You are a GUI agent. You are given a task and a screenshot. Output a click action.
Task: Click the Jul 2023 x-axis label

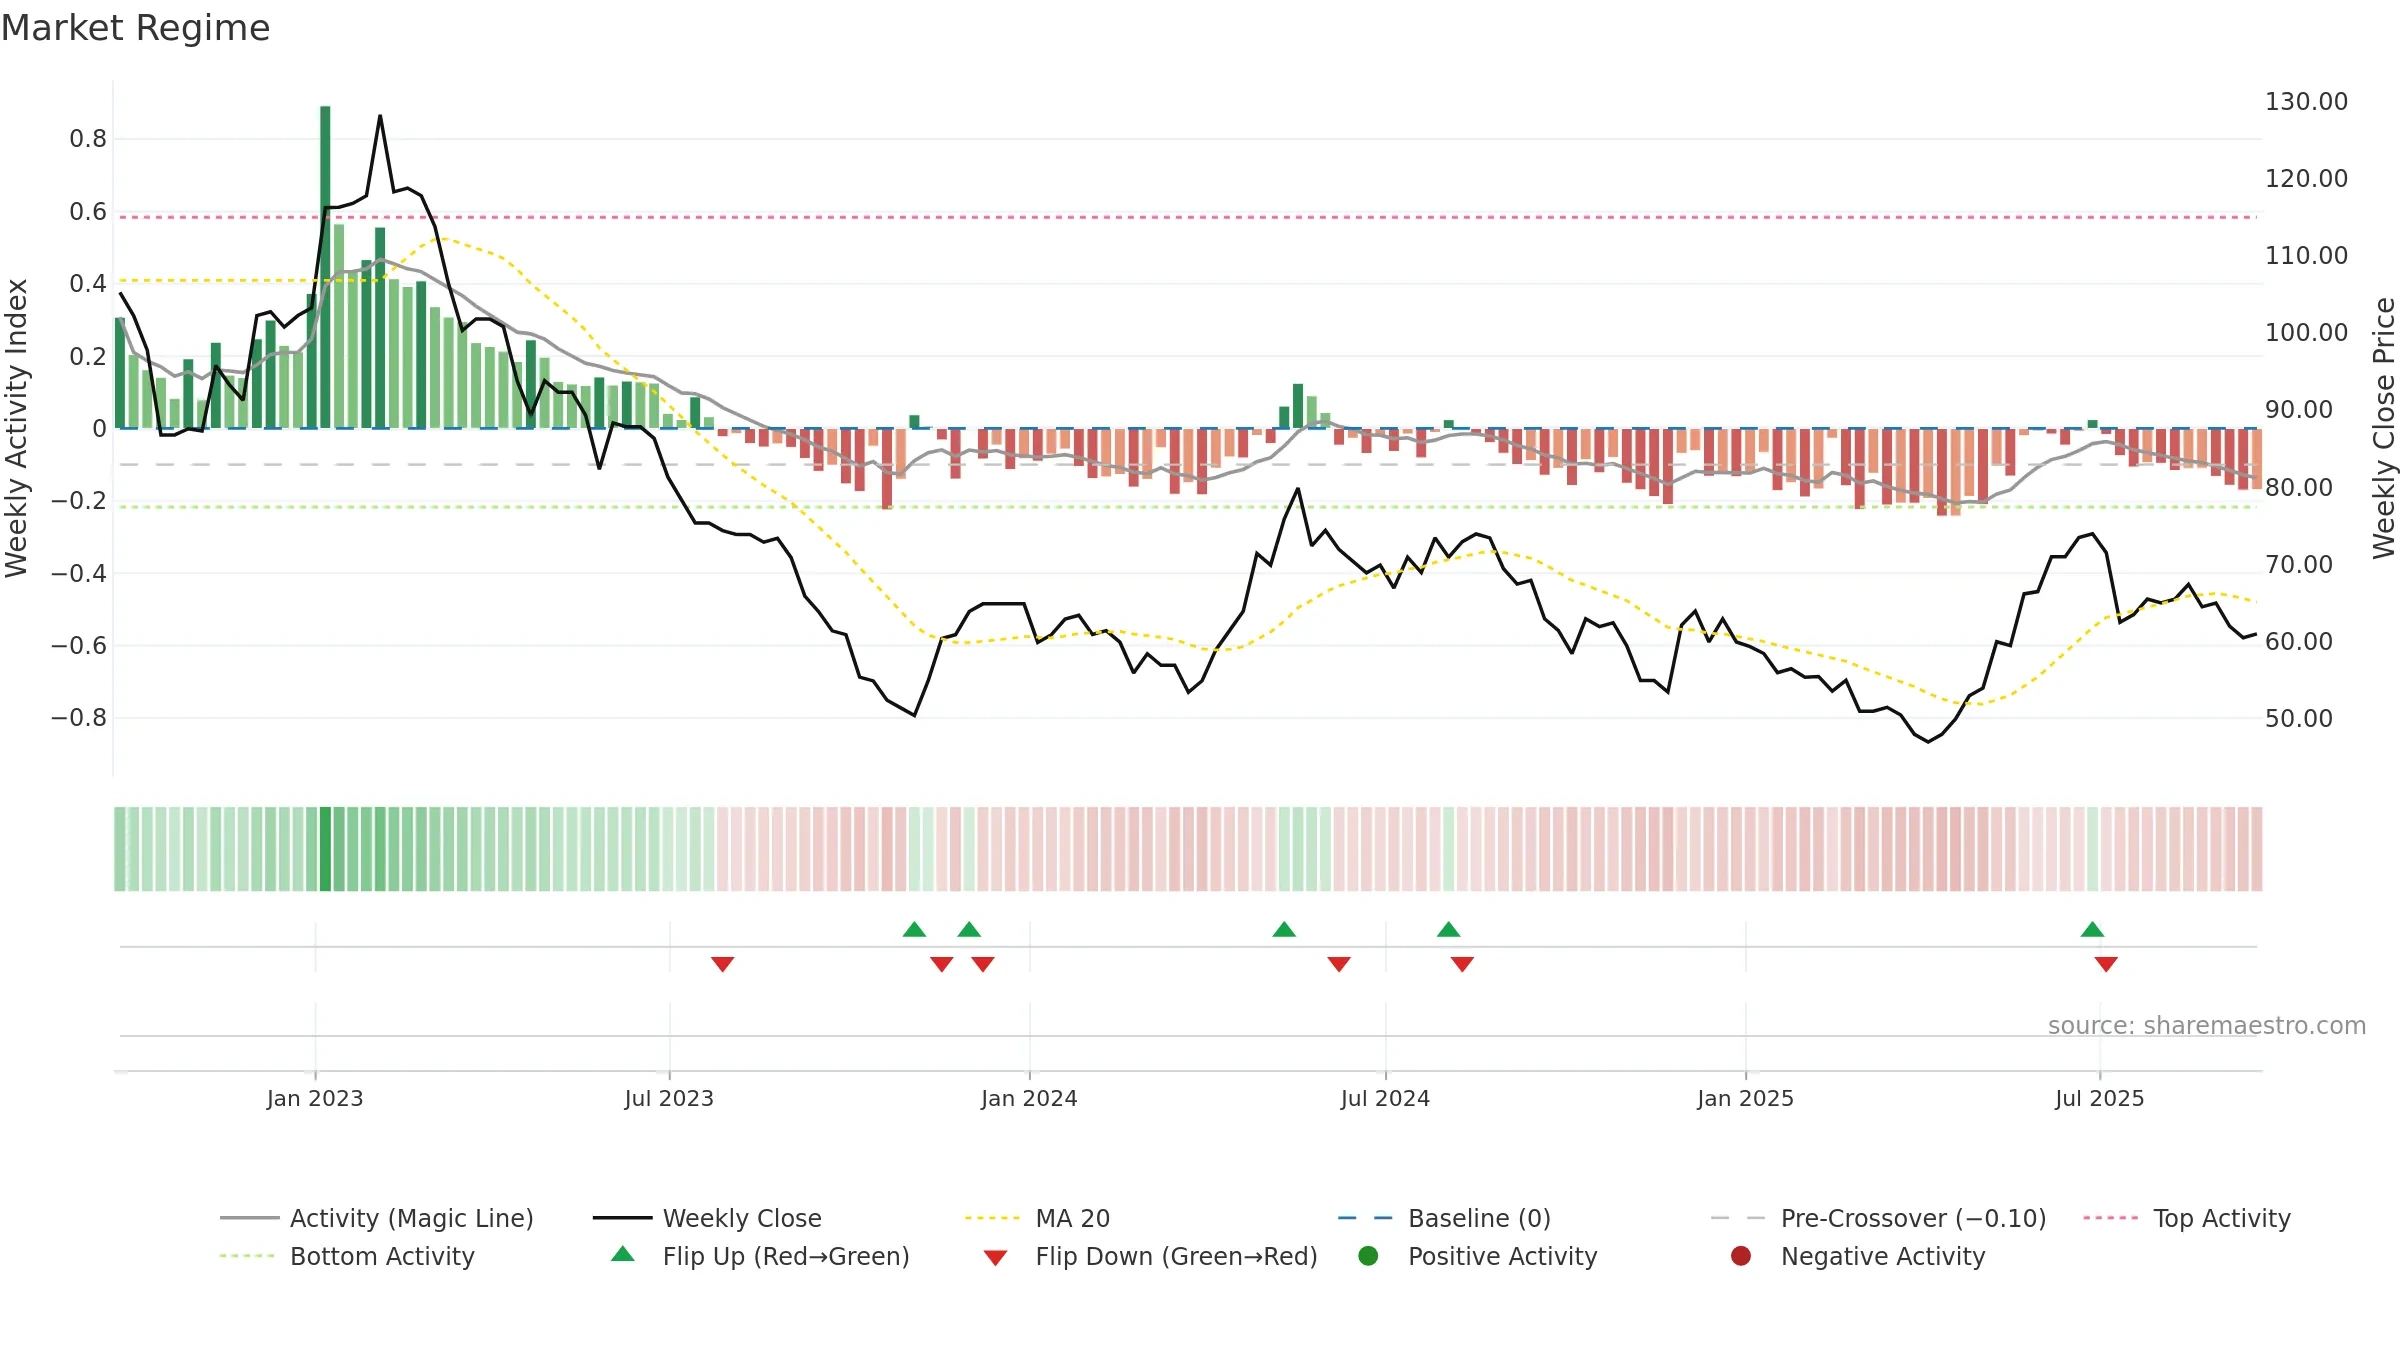pyautogui.click(x=669, y=1099)
